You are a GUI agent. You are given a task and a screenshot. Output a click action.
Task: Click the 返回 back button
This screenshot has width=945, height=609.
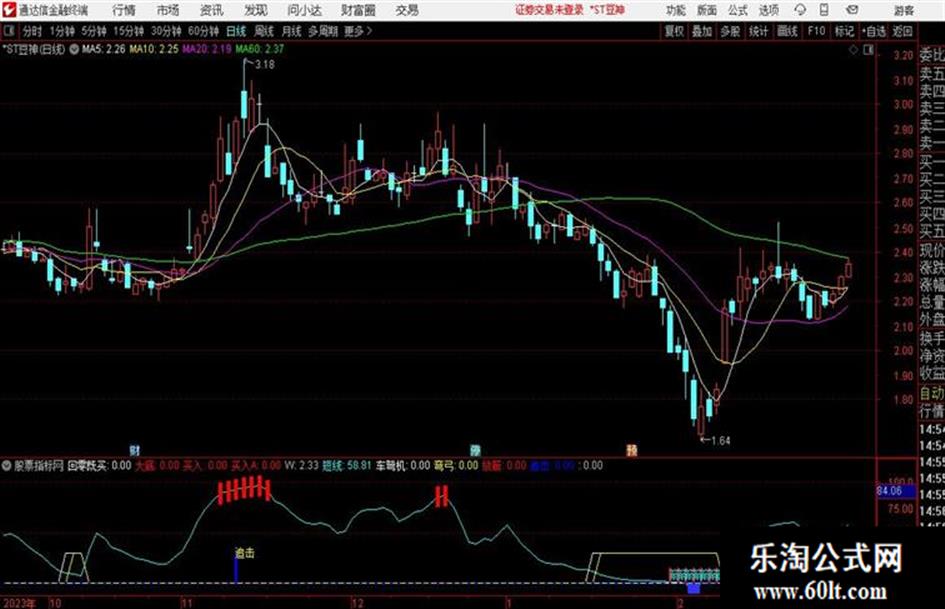[902, 31]
